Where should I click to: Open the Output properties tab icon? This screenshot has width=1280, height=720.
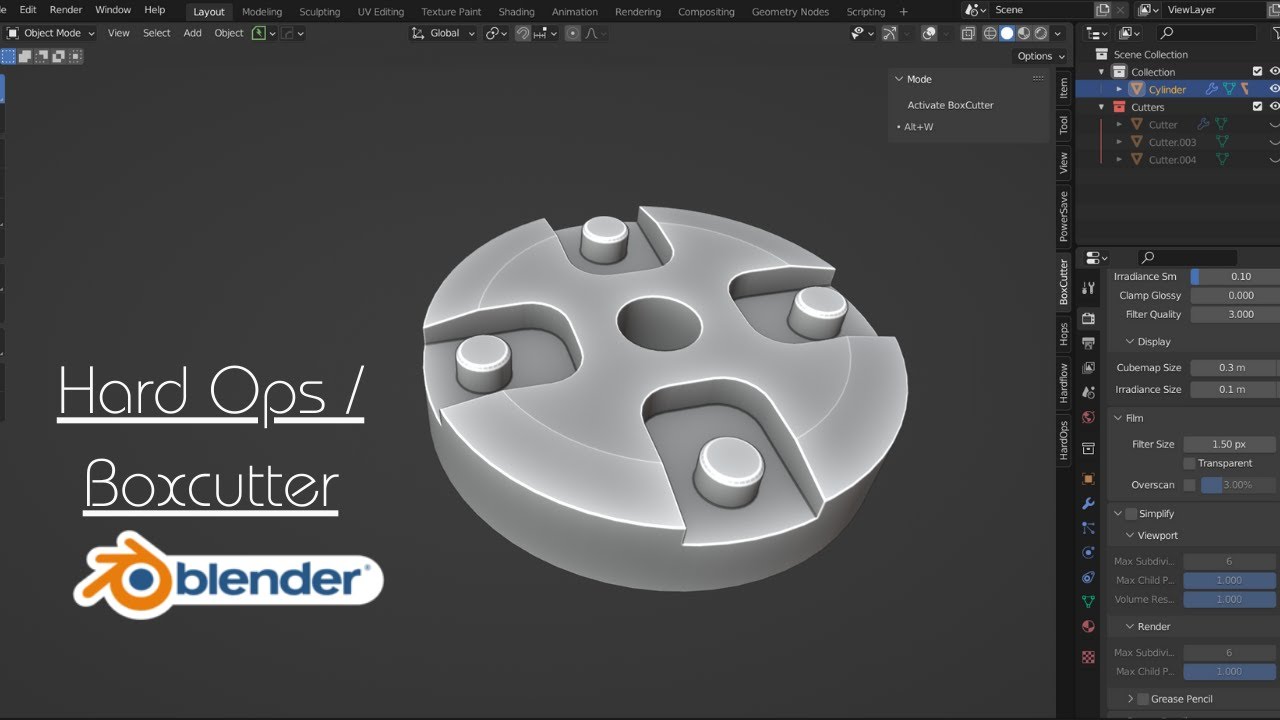pos(1089,343)
